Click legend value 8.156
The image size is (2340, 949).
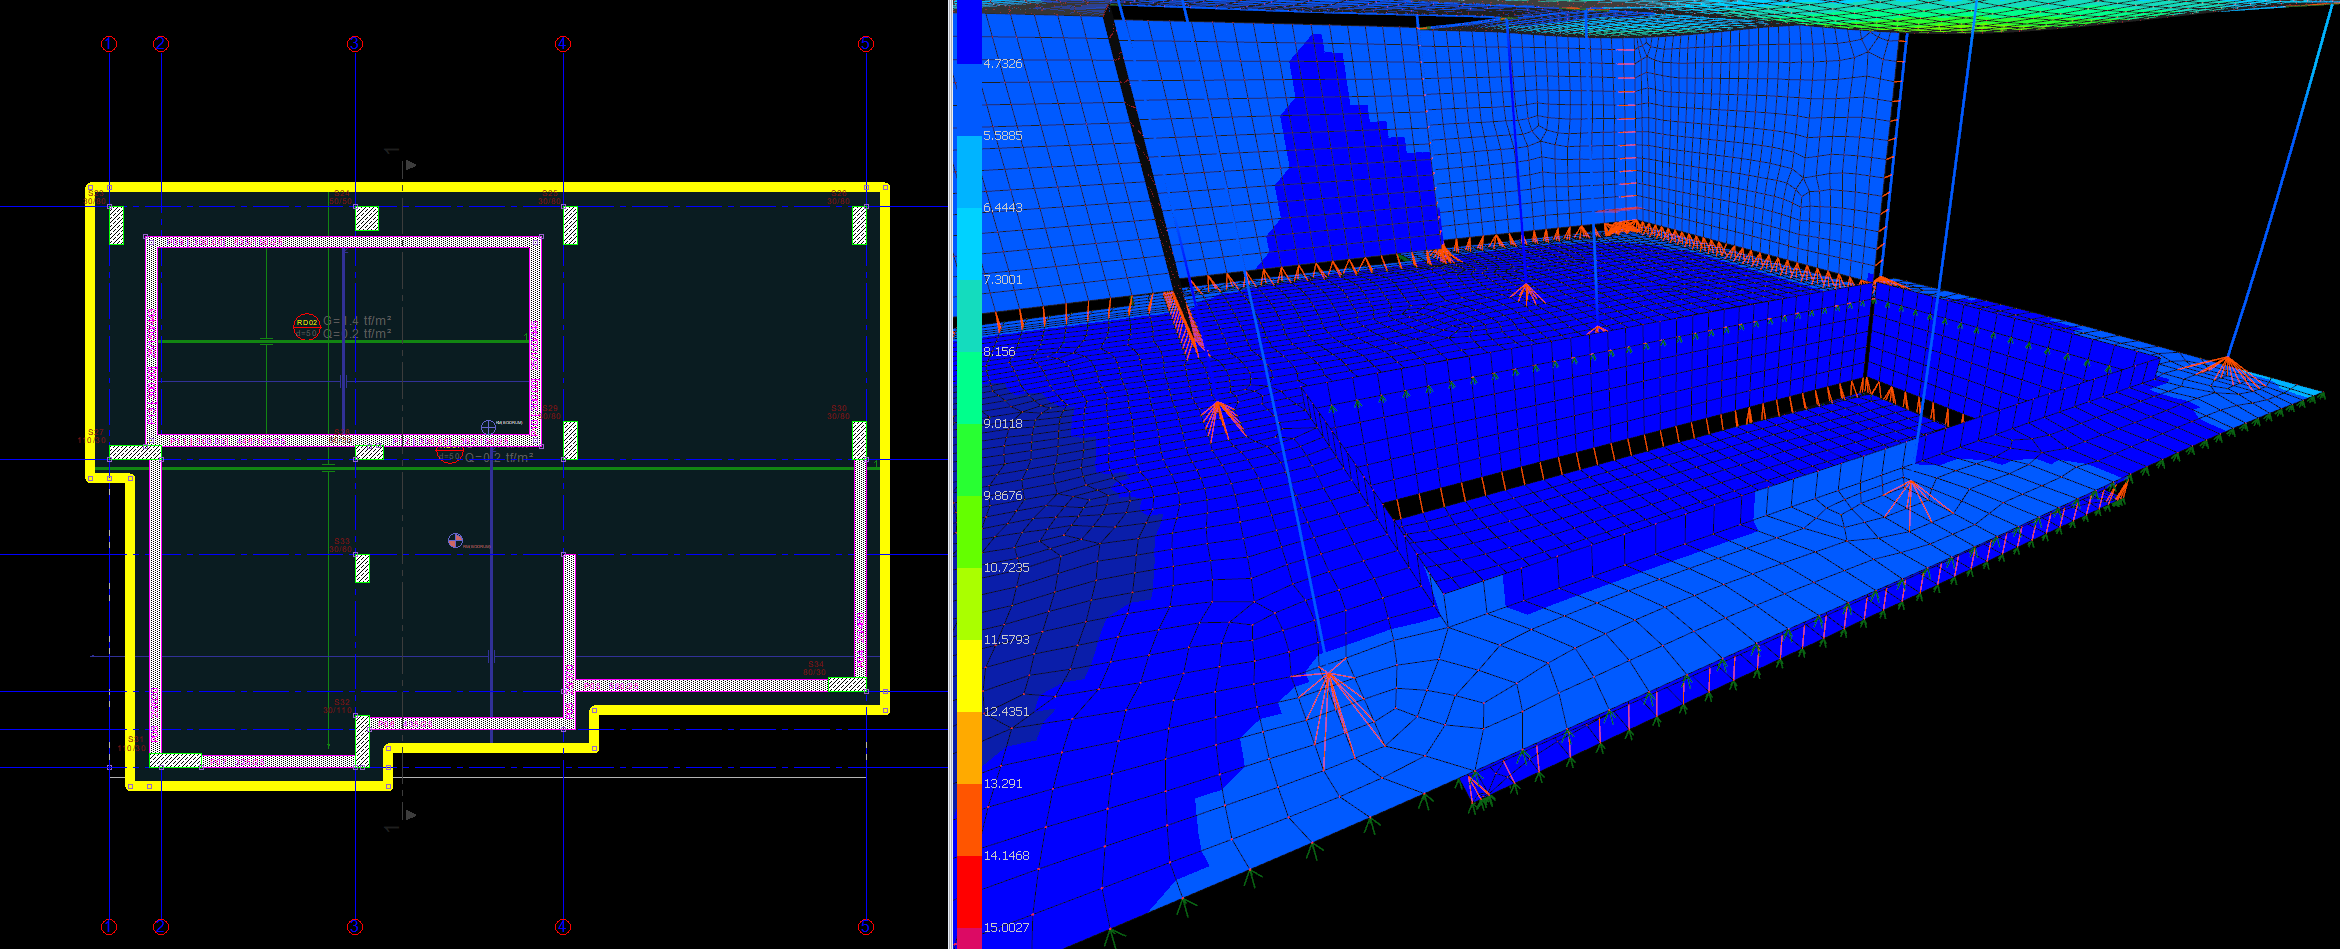point(999,351)
